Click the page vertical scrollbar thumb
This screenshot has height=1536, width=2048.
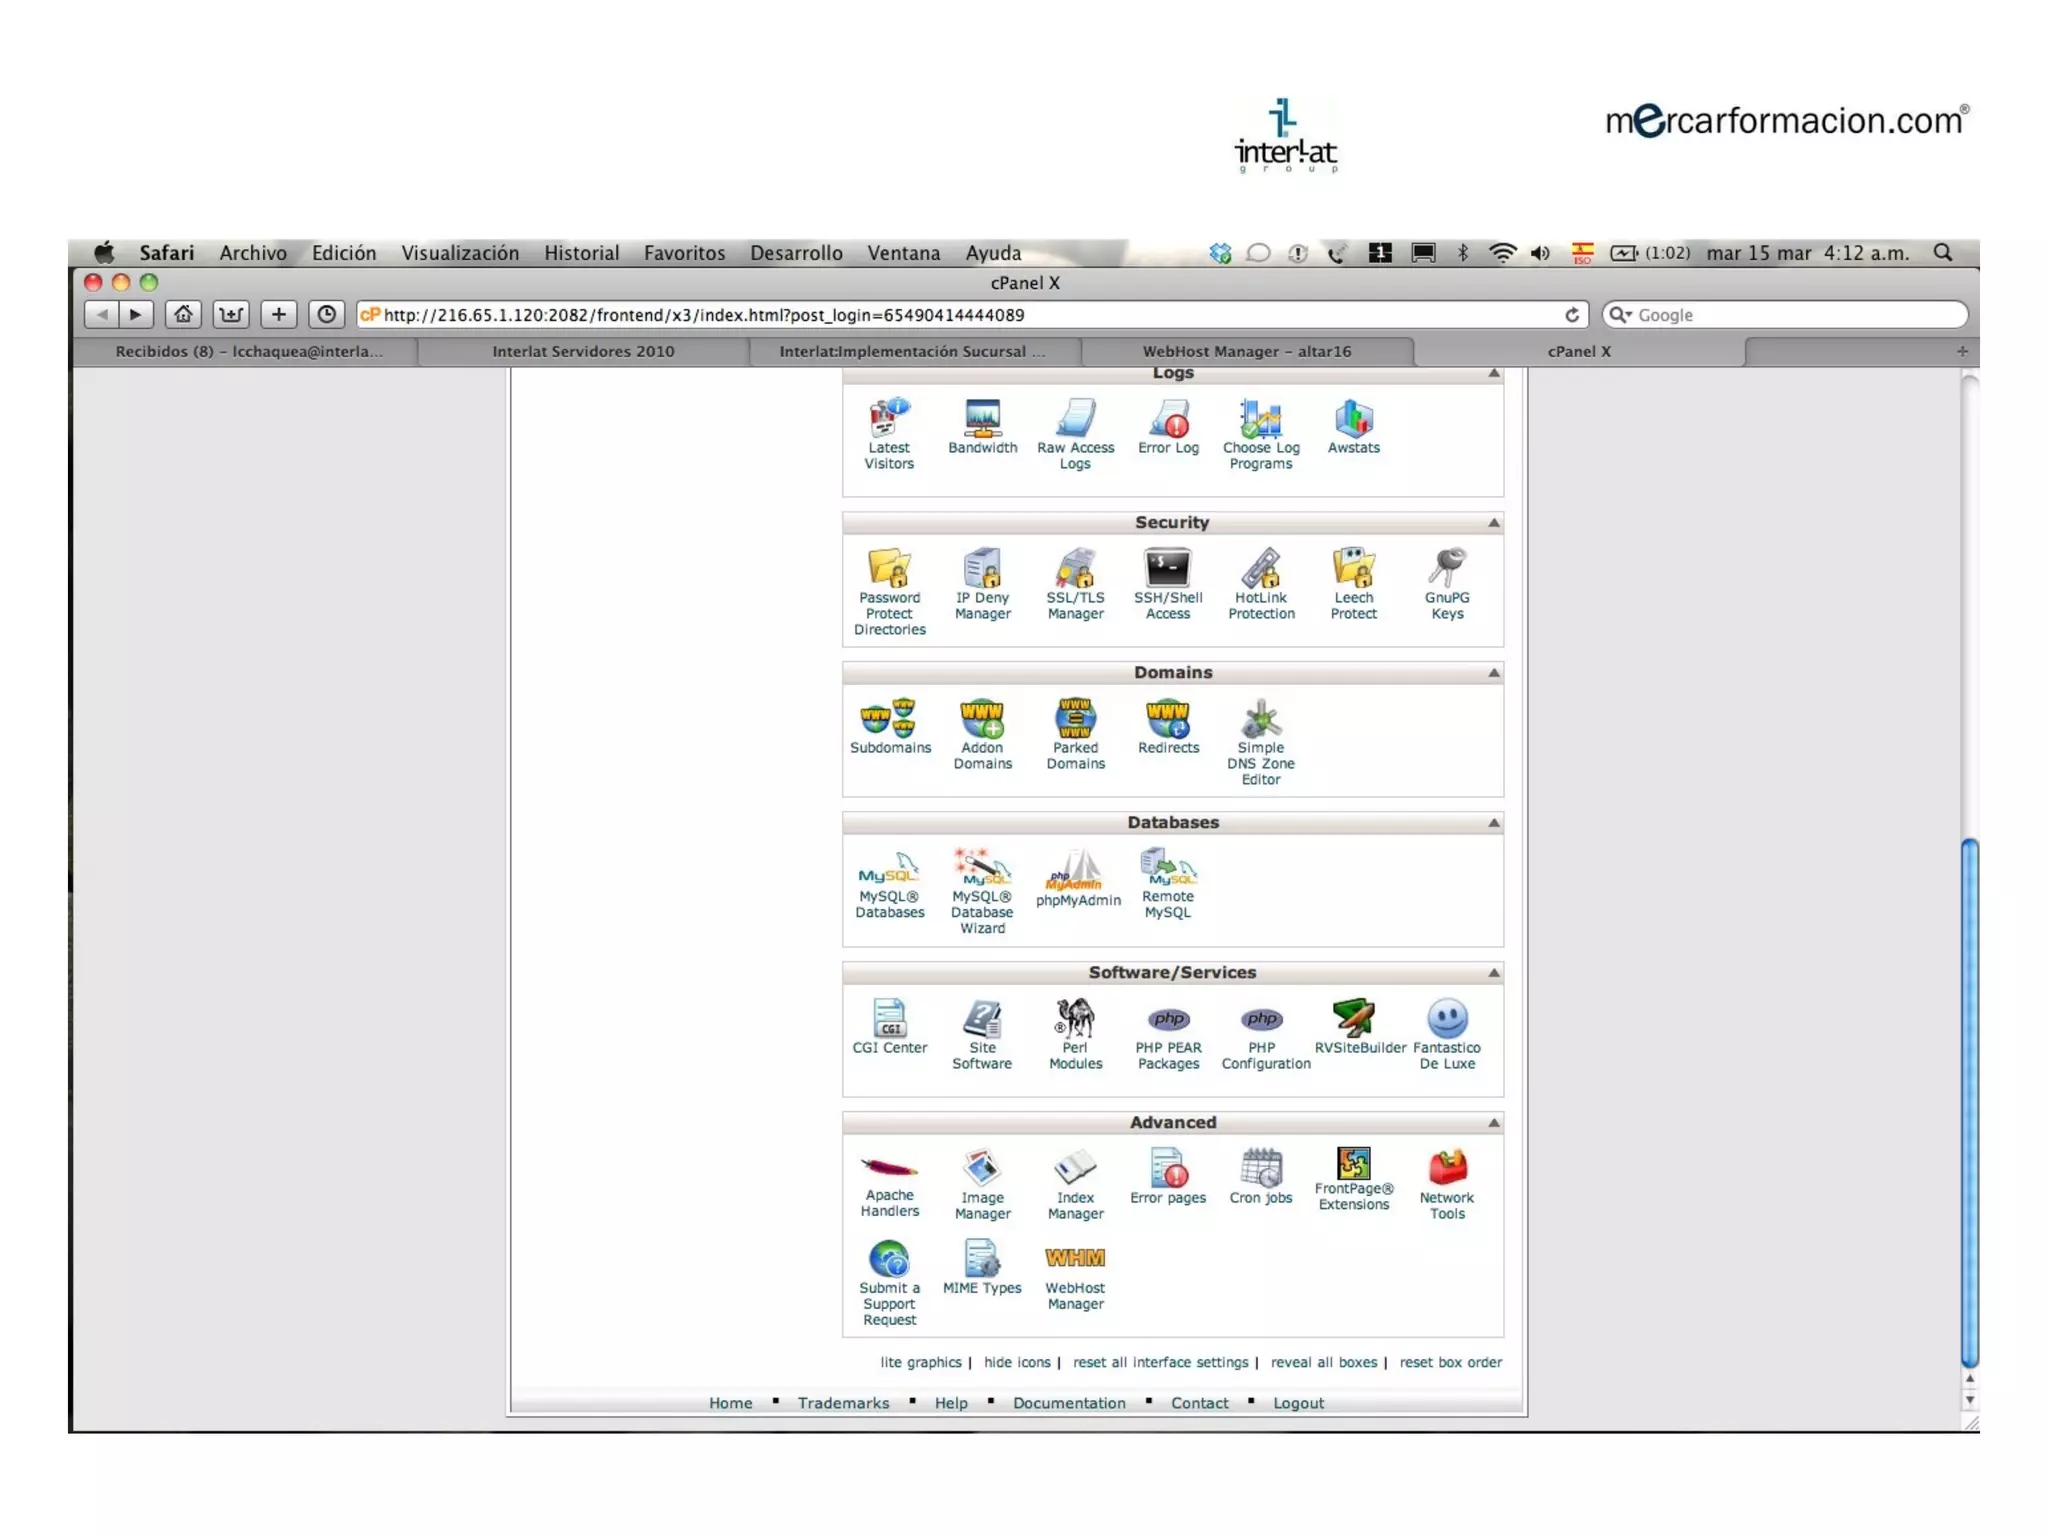point(1969,1100)
